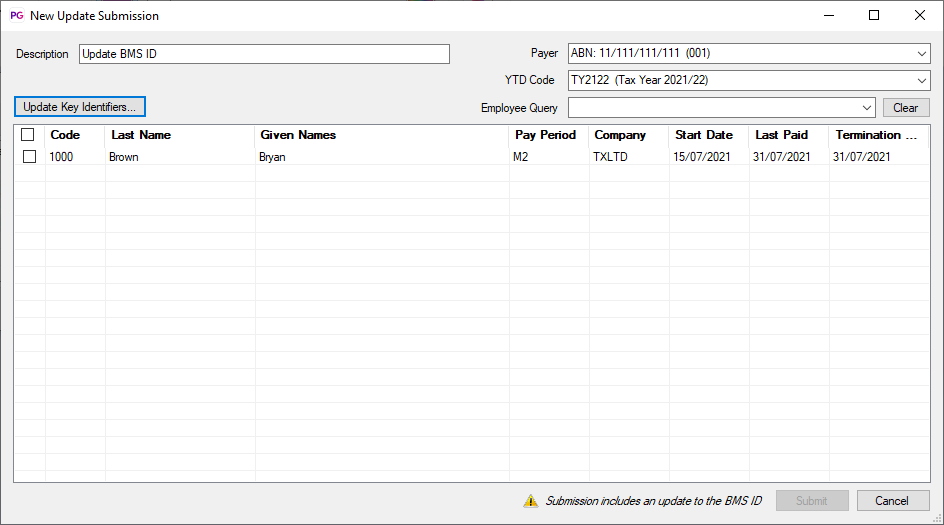
Task: Sort by Start Date column header
Action: [703, 135]
